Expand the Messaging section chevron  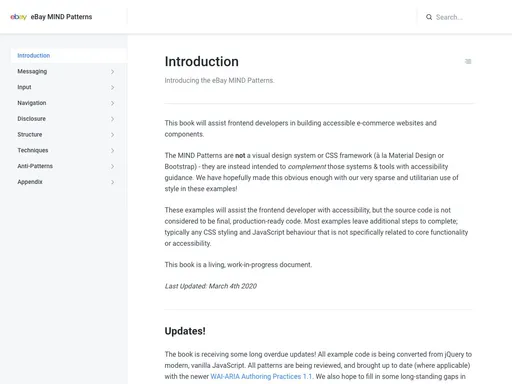click(x=112, y=72)
